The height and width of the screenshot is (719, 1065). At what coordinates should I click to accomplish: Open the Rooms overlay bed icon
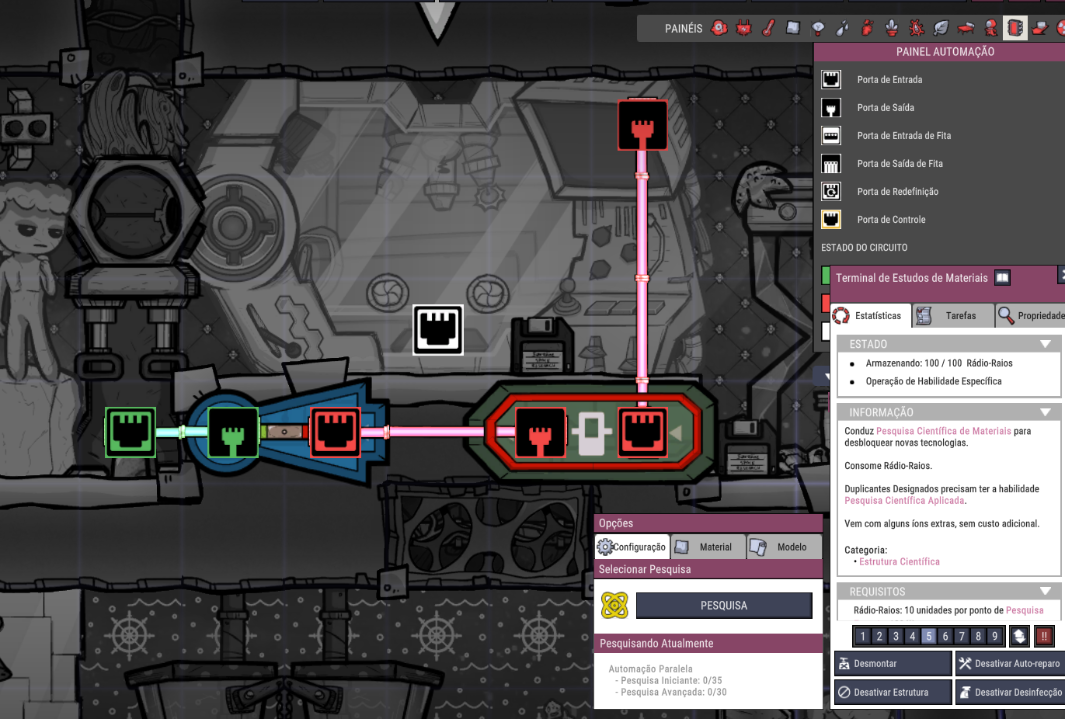pos(965,28)
